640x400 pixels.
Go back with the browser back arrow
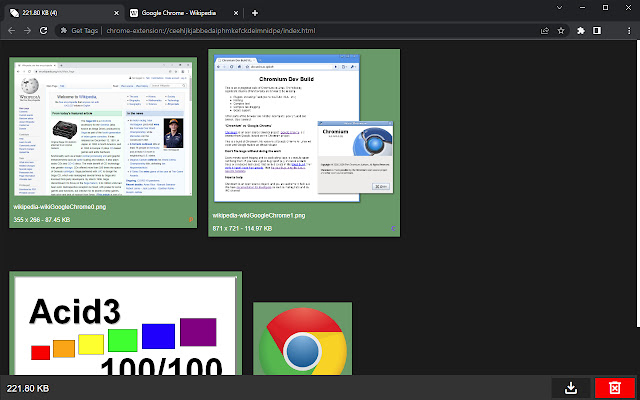(x=11, y=31)
